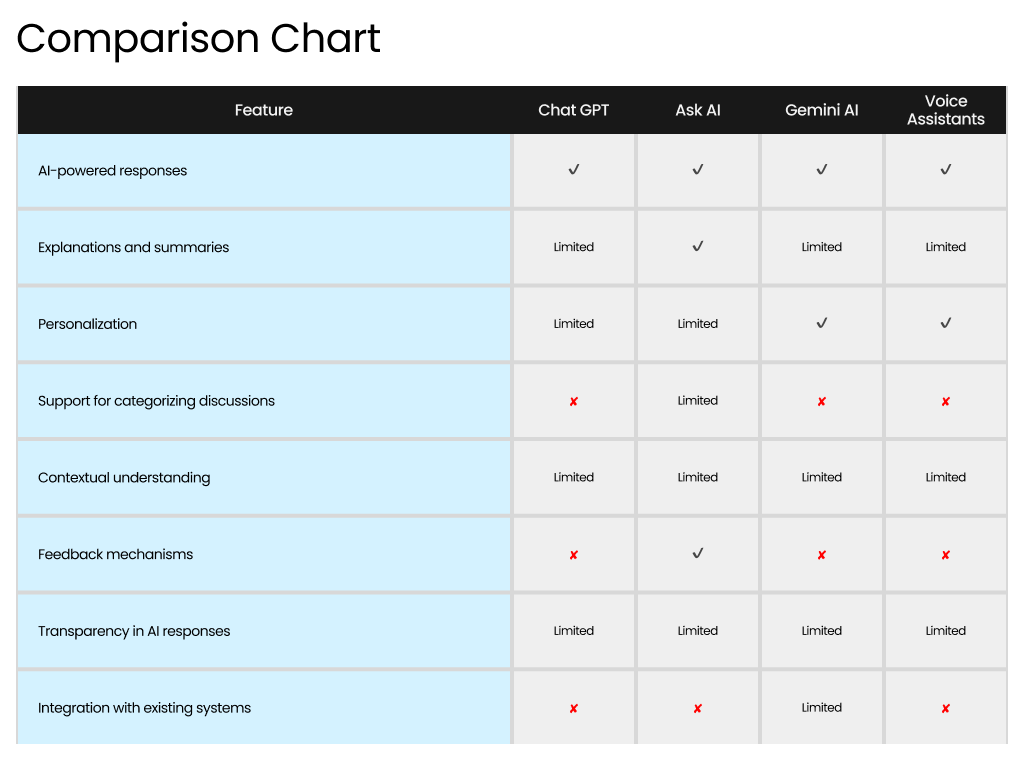The height and width of the screenshot is (768, 1024).
Task: Select the Voice Assistants column header
Action: pyautogui.click(x=946, y=110)
